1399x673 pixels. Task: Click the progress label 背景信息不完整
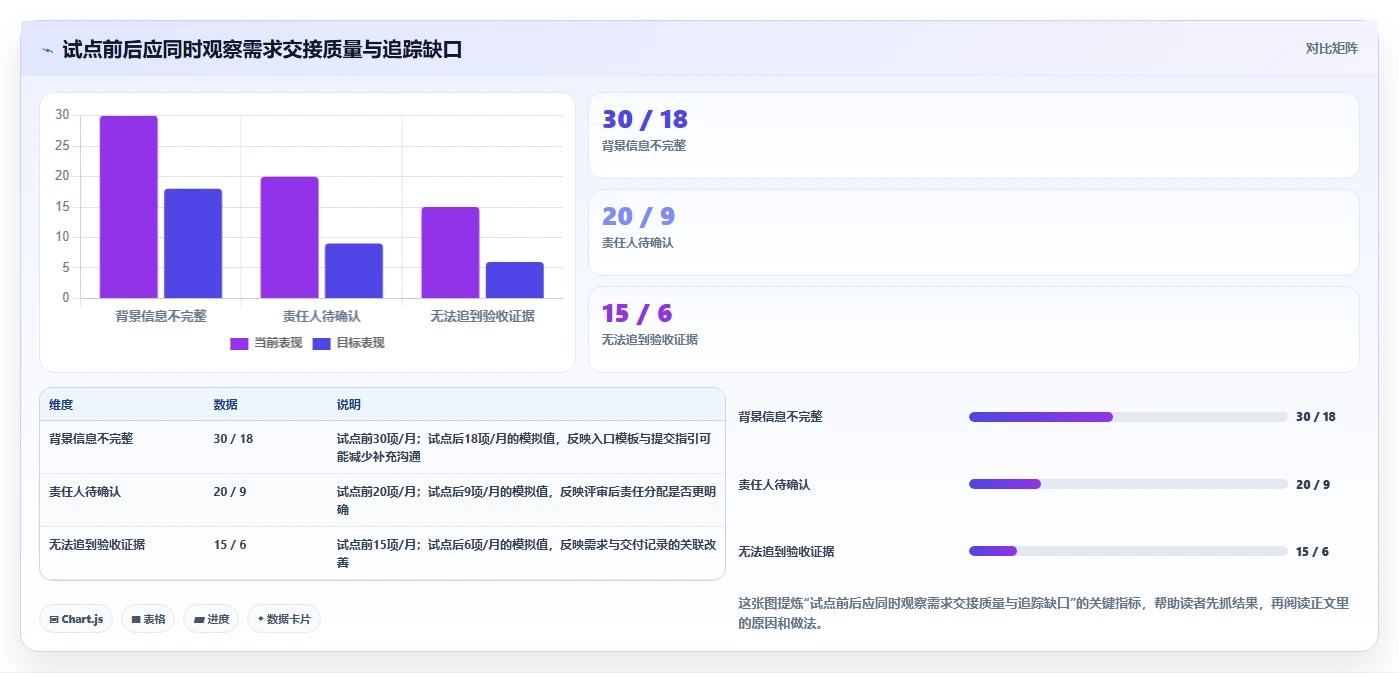click(780, 417)
